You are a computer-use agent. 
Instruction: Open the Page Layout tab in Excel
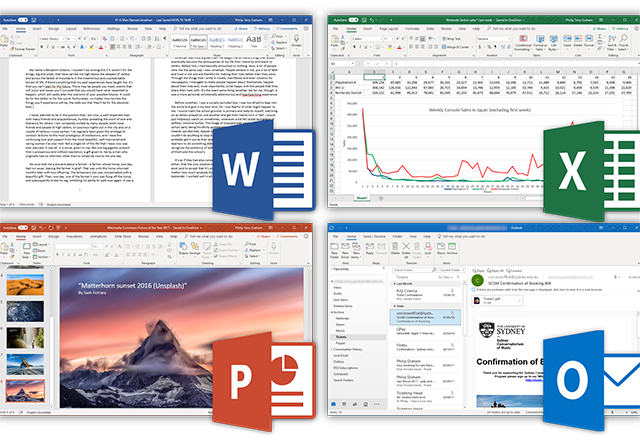389,29
